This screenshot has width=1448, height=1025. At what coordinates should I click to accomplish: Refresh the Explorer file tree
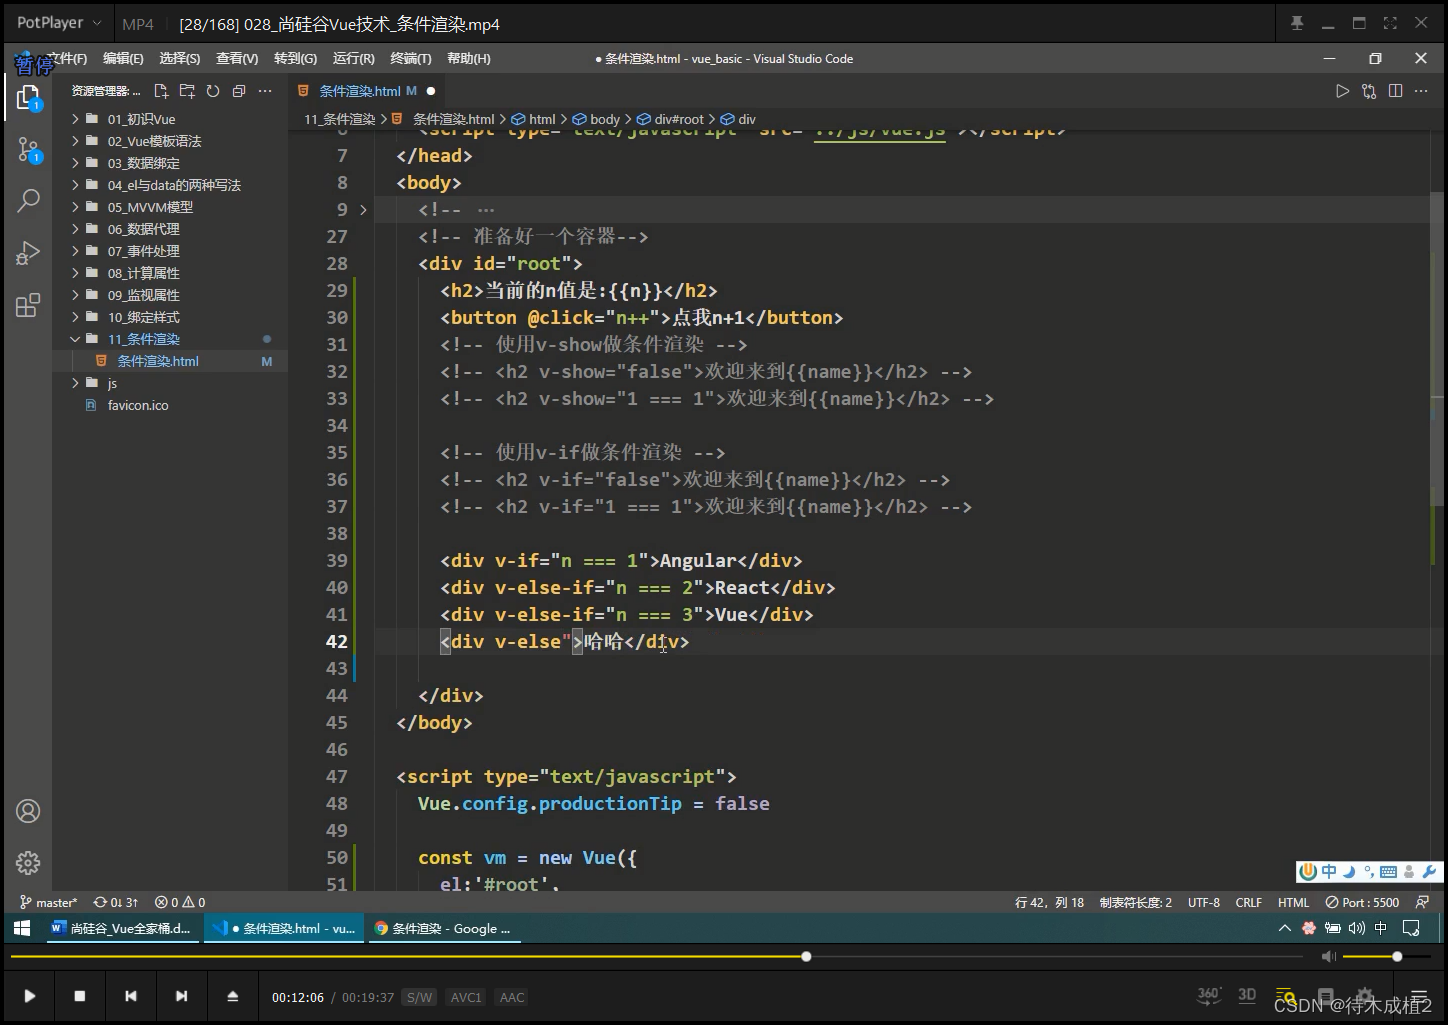[x=213, y=91]
